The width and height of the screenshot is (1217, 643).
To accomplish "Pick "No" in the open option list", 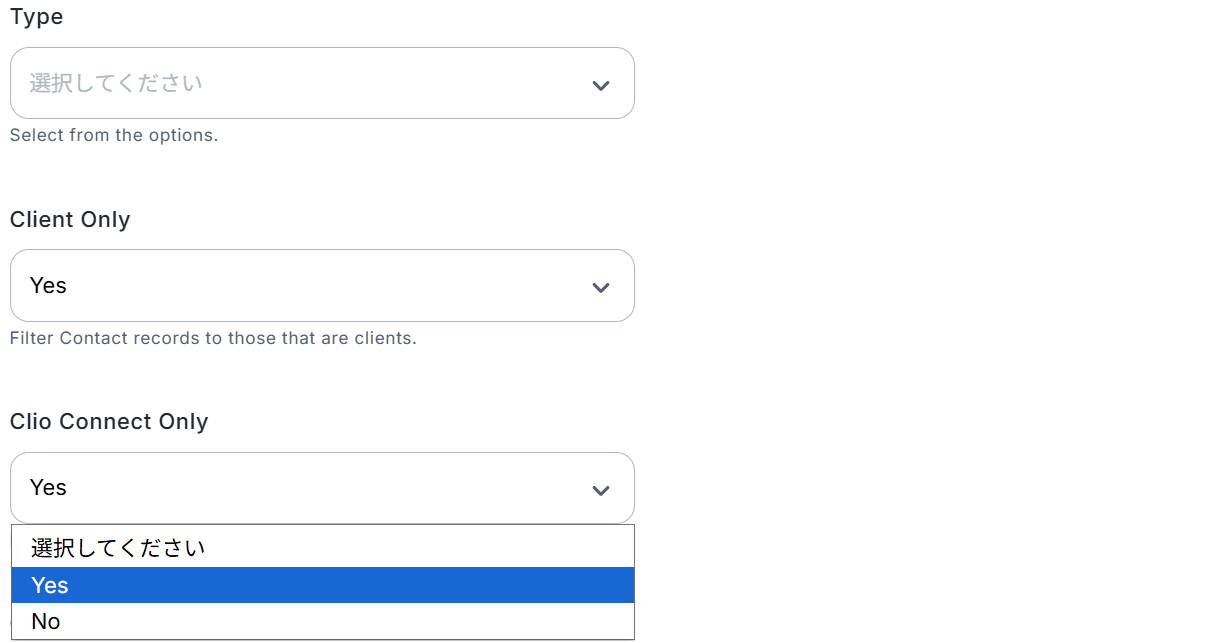I will pos(46,621).
